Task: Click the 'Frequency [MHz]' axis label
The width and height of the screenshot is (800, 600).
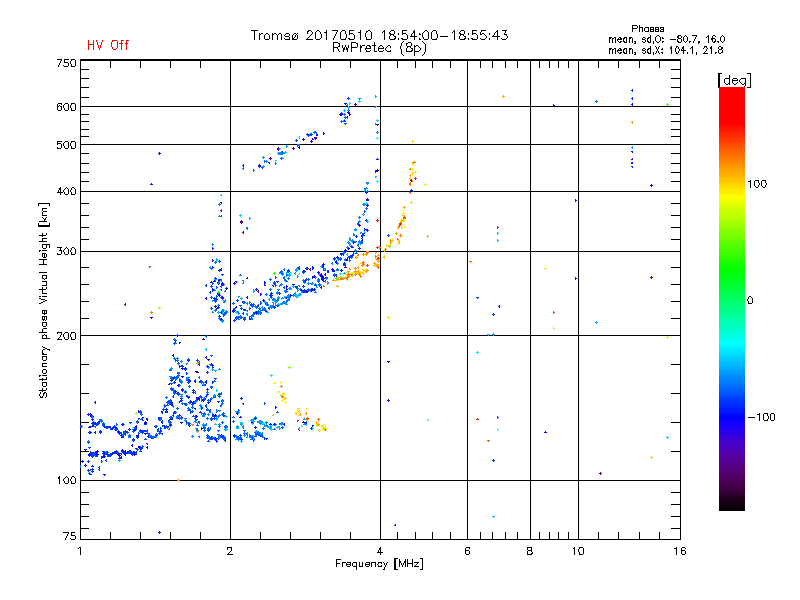Action: [379, 564]
